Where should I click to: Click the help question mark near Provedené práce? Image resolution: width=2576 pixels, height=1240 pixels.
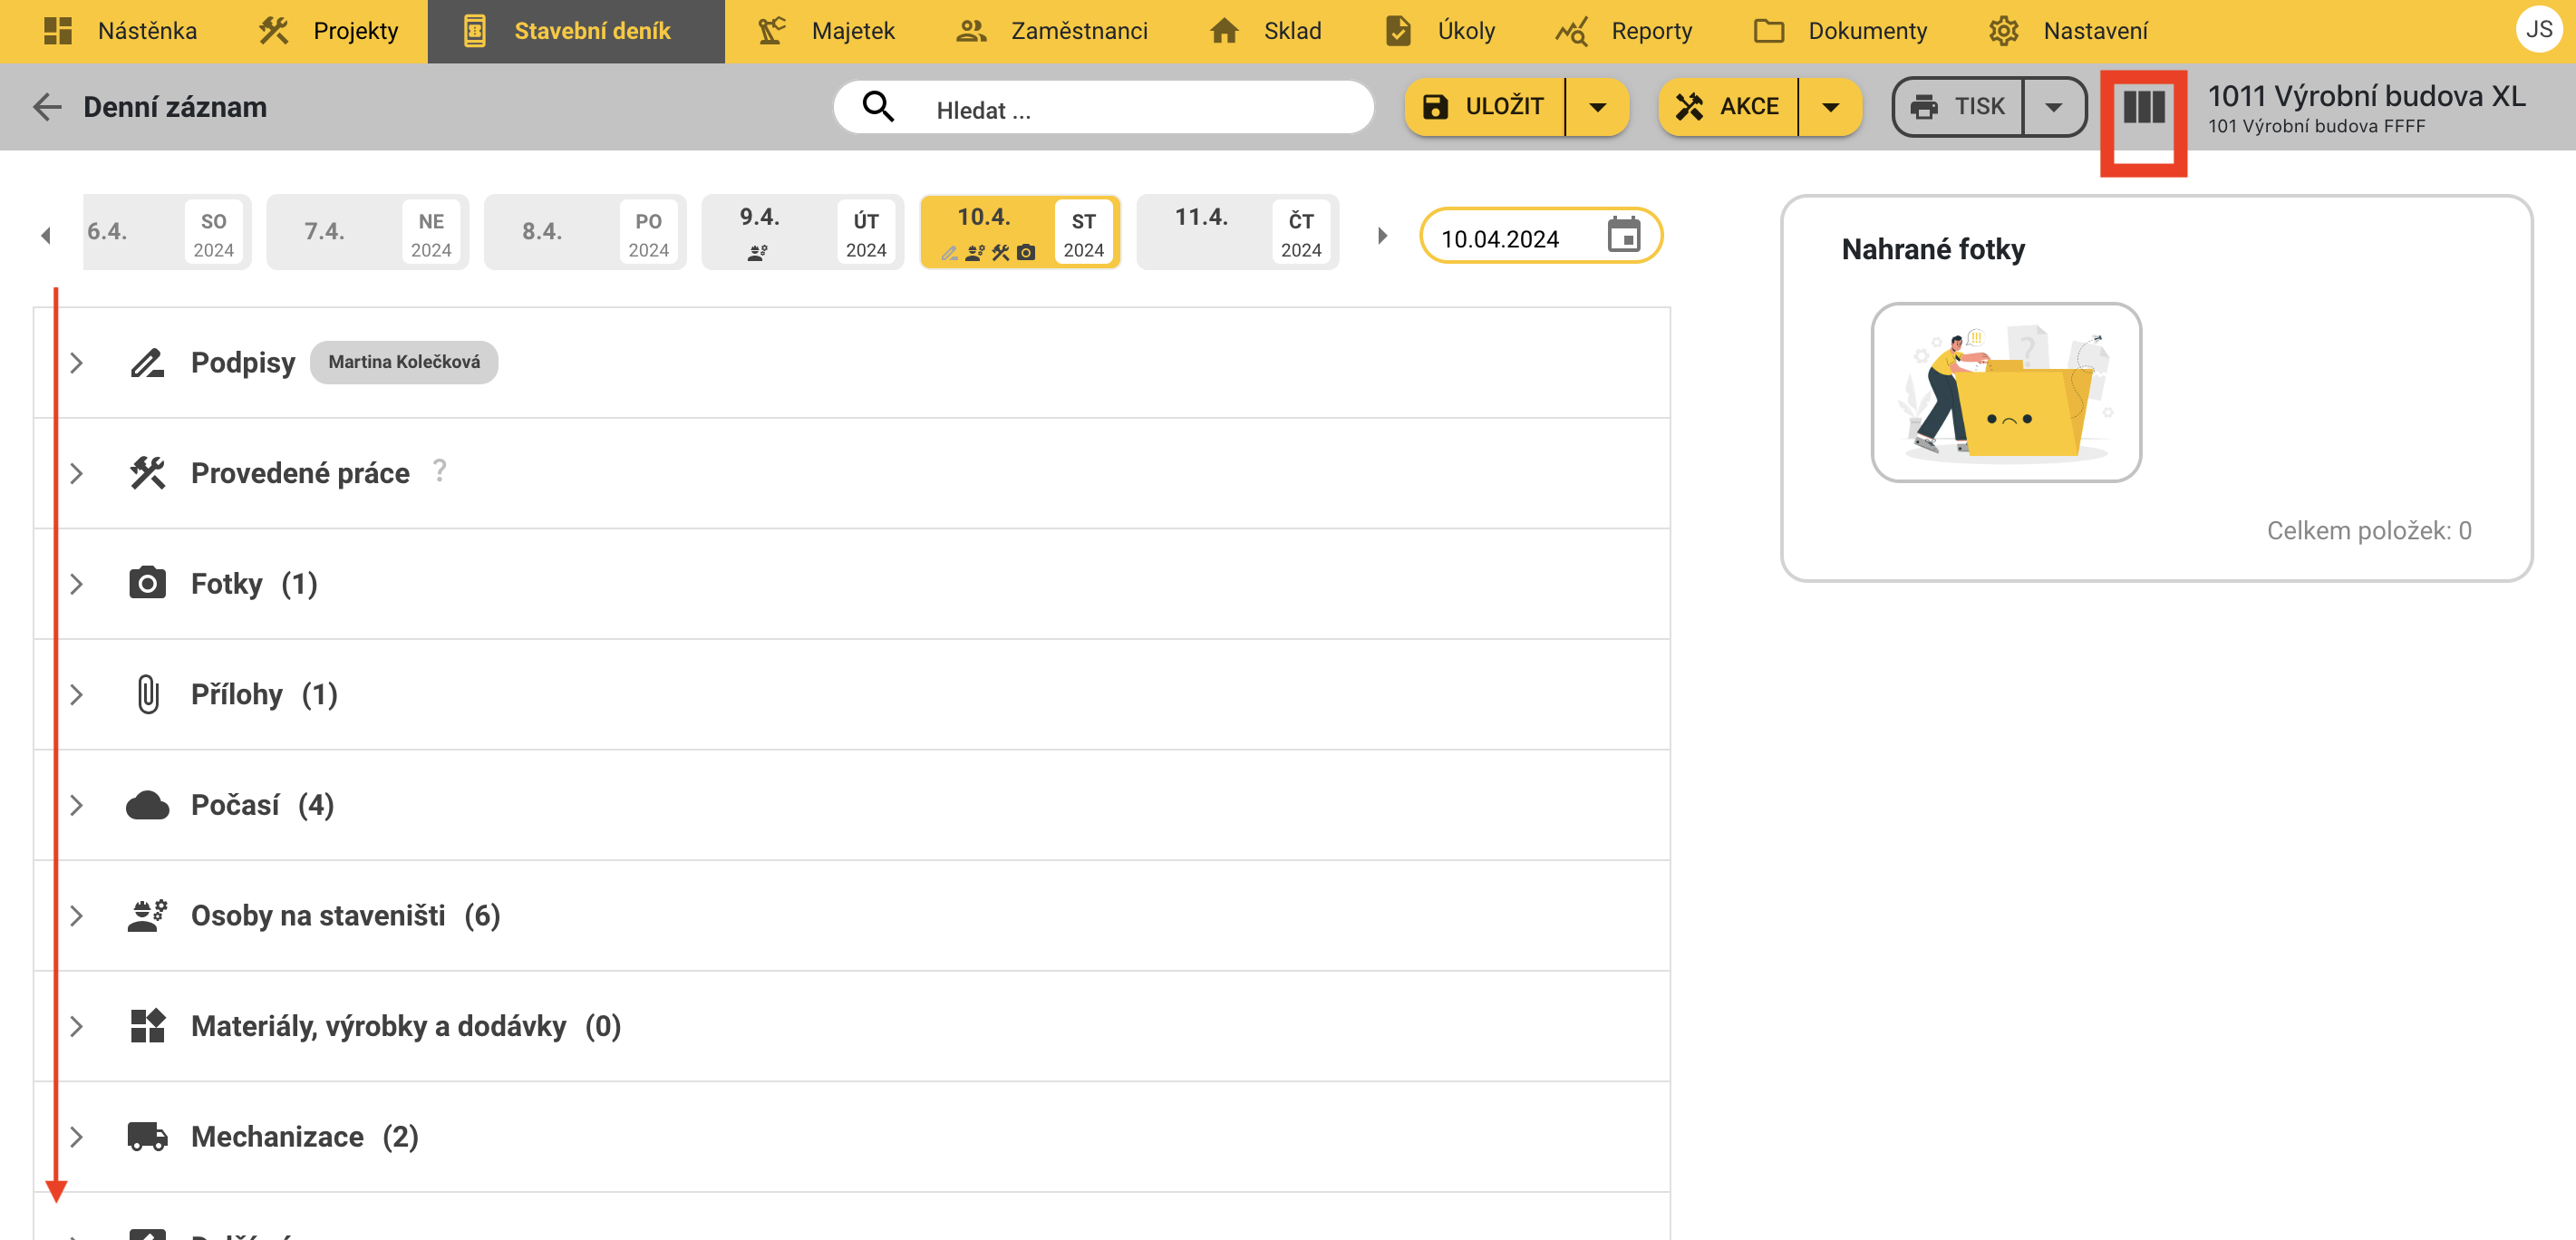[439, 470]
